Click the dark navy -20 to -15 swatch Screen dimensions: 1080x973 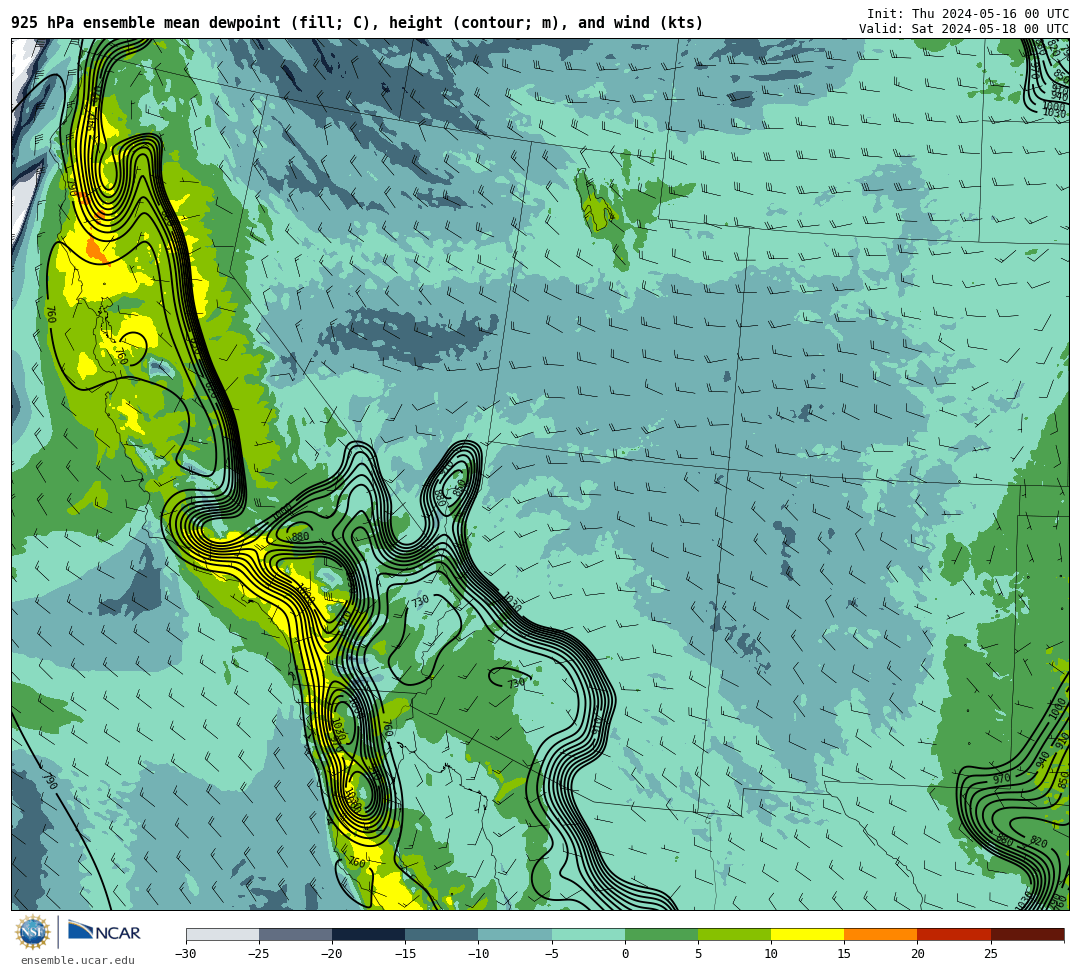[368, 934]
